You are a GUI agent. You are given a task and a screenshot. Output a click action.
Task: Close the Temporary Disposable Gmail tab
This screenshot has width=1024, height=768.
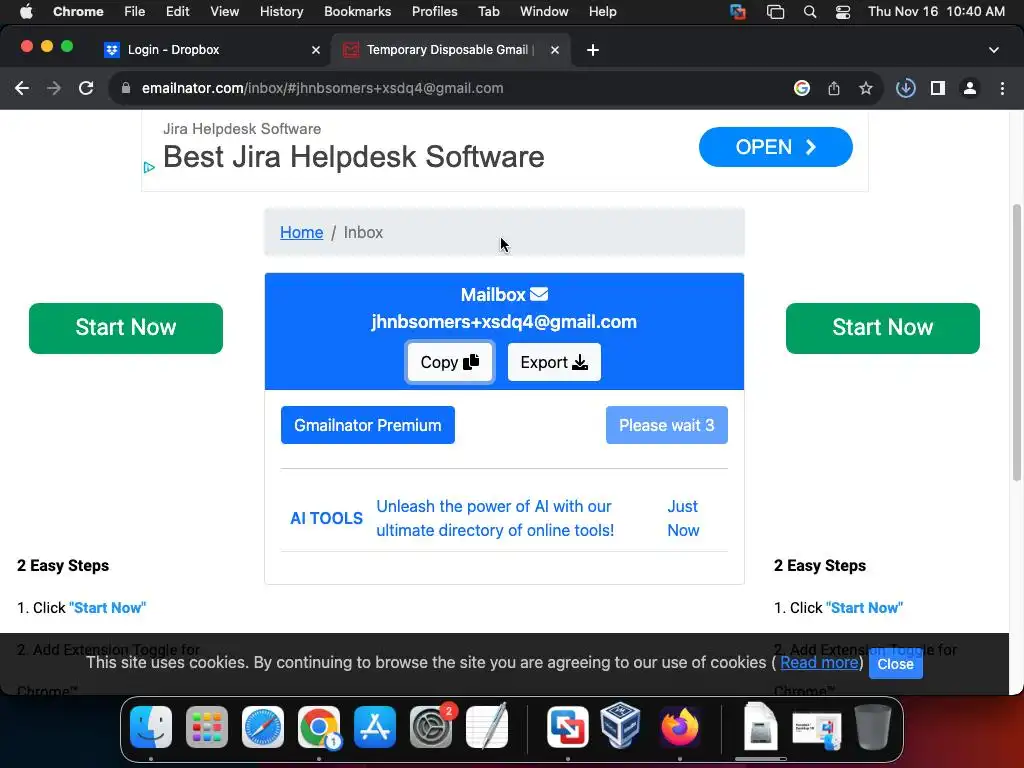[x=555, y=50]
